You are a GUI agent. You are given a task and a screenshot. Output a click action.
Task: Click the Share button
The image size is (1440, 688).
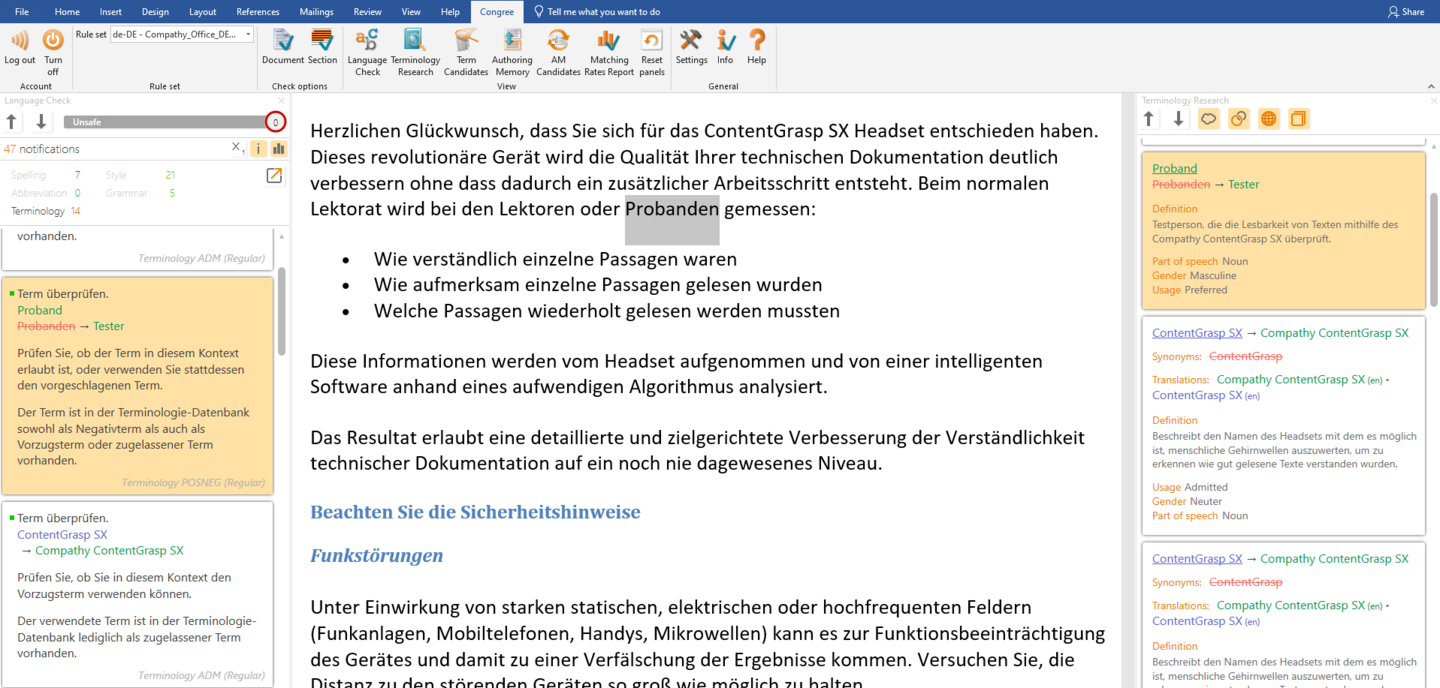tap(1406, 12)
